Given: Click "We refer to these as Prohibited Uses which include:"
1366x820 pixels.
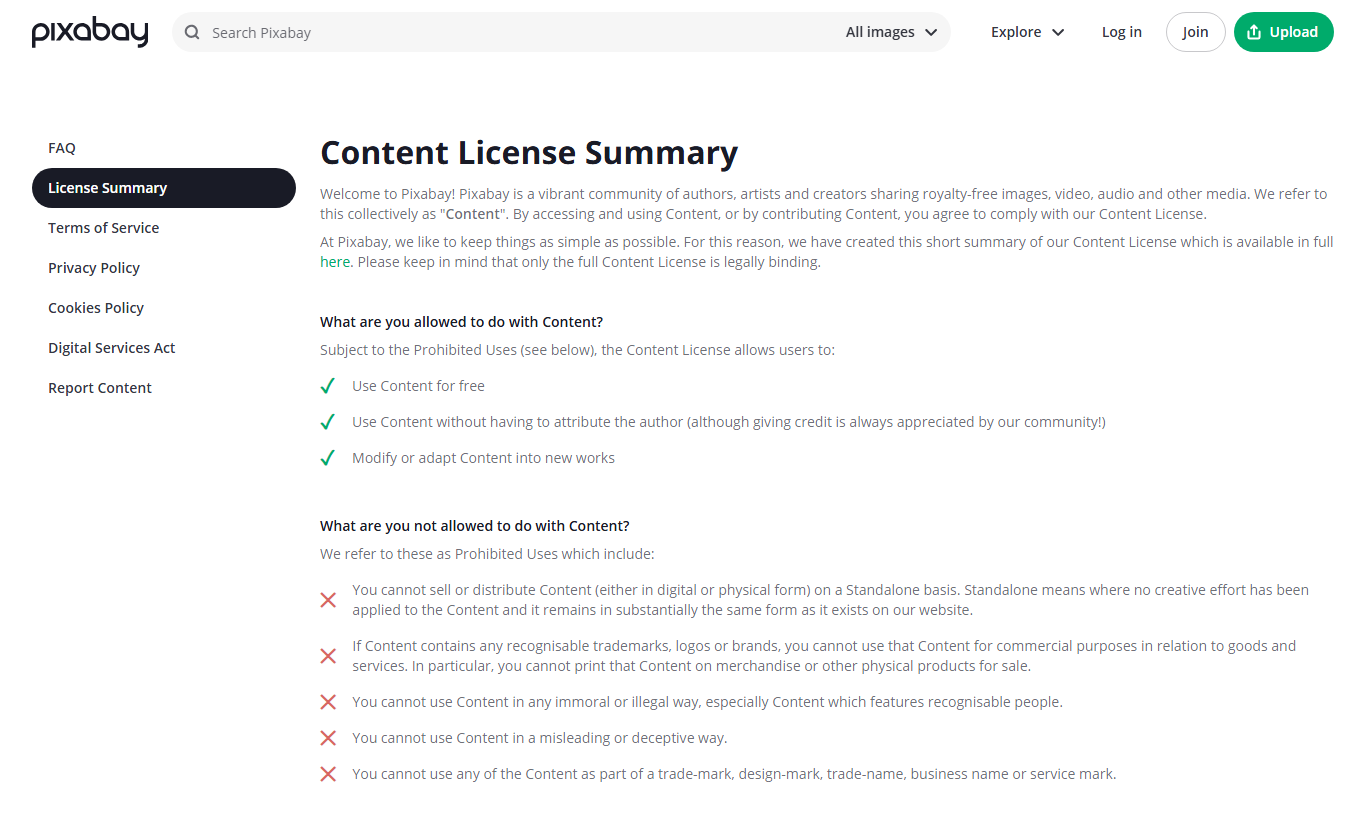Looking at the screenshot, I should pyautogui.click(x=487, y=554).
